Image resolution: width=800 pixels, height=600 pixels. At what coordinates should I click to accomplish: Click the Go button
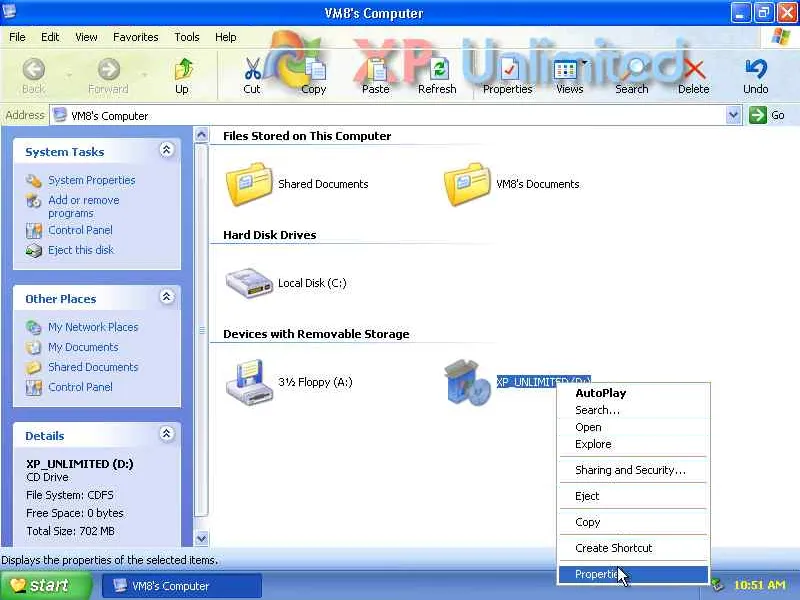pyautogui.click(x=767, y=115)
